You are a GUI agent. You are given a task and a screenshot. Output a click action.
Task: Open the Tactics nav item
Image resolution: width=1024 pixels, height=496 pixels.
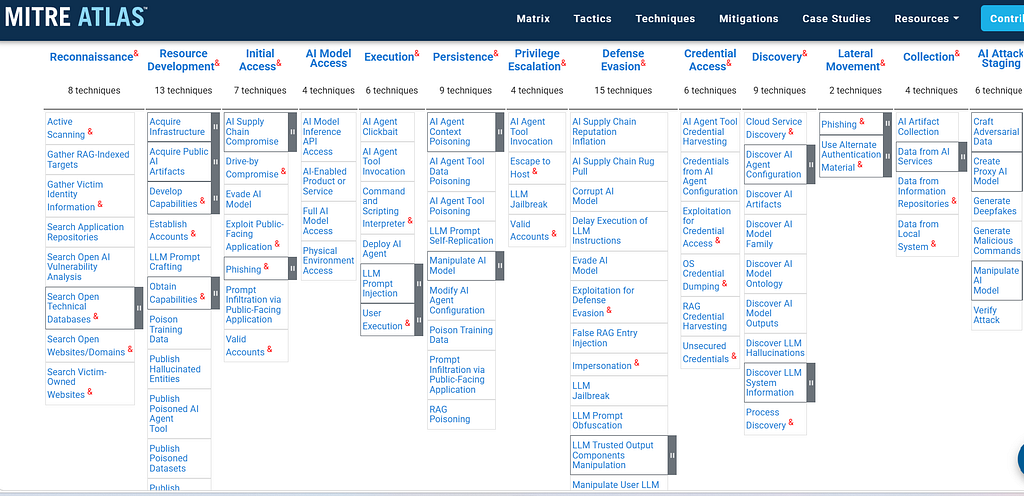tap(592, 18)
